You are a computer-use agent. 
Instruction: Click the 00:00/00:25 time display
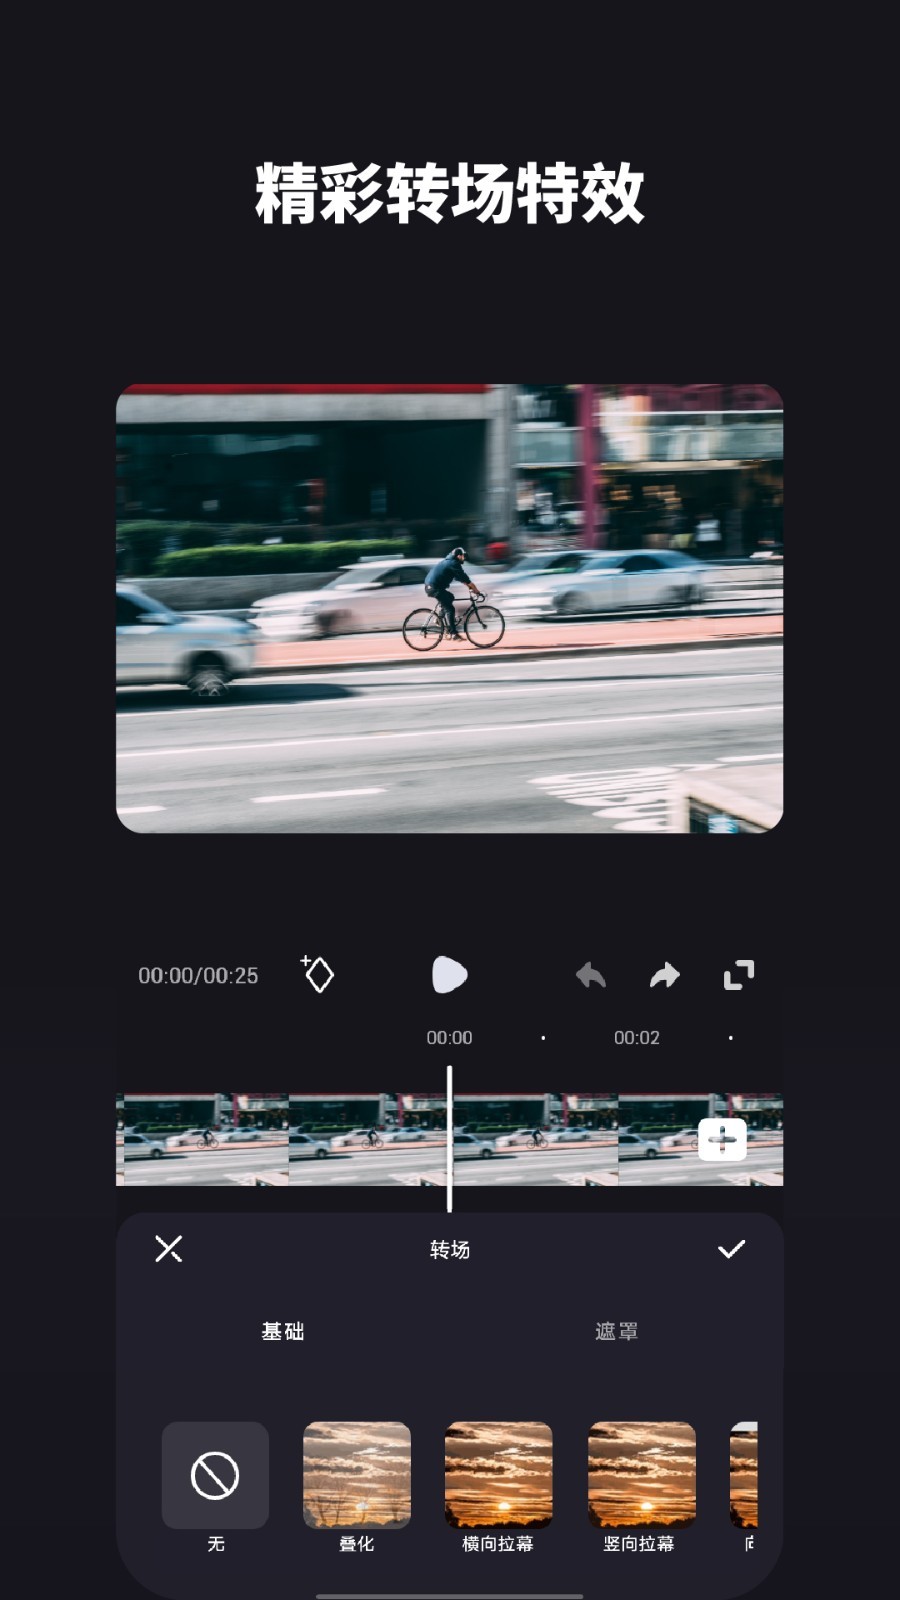pyautogui.click(x=198, y=975)
